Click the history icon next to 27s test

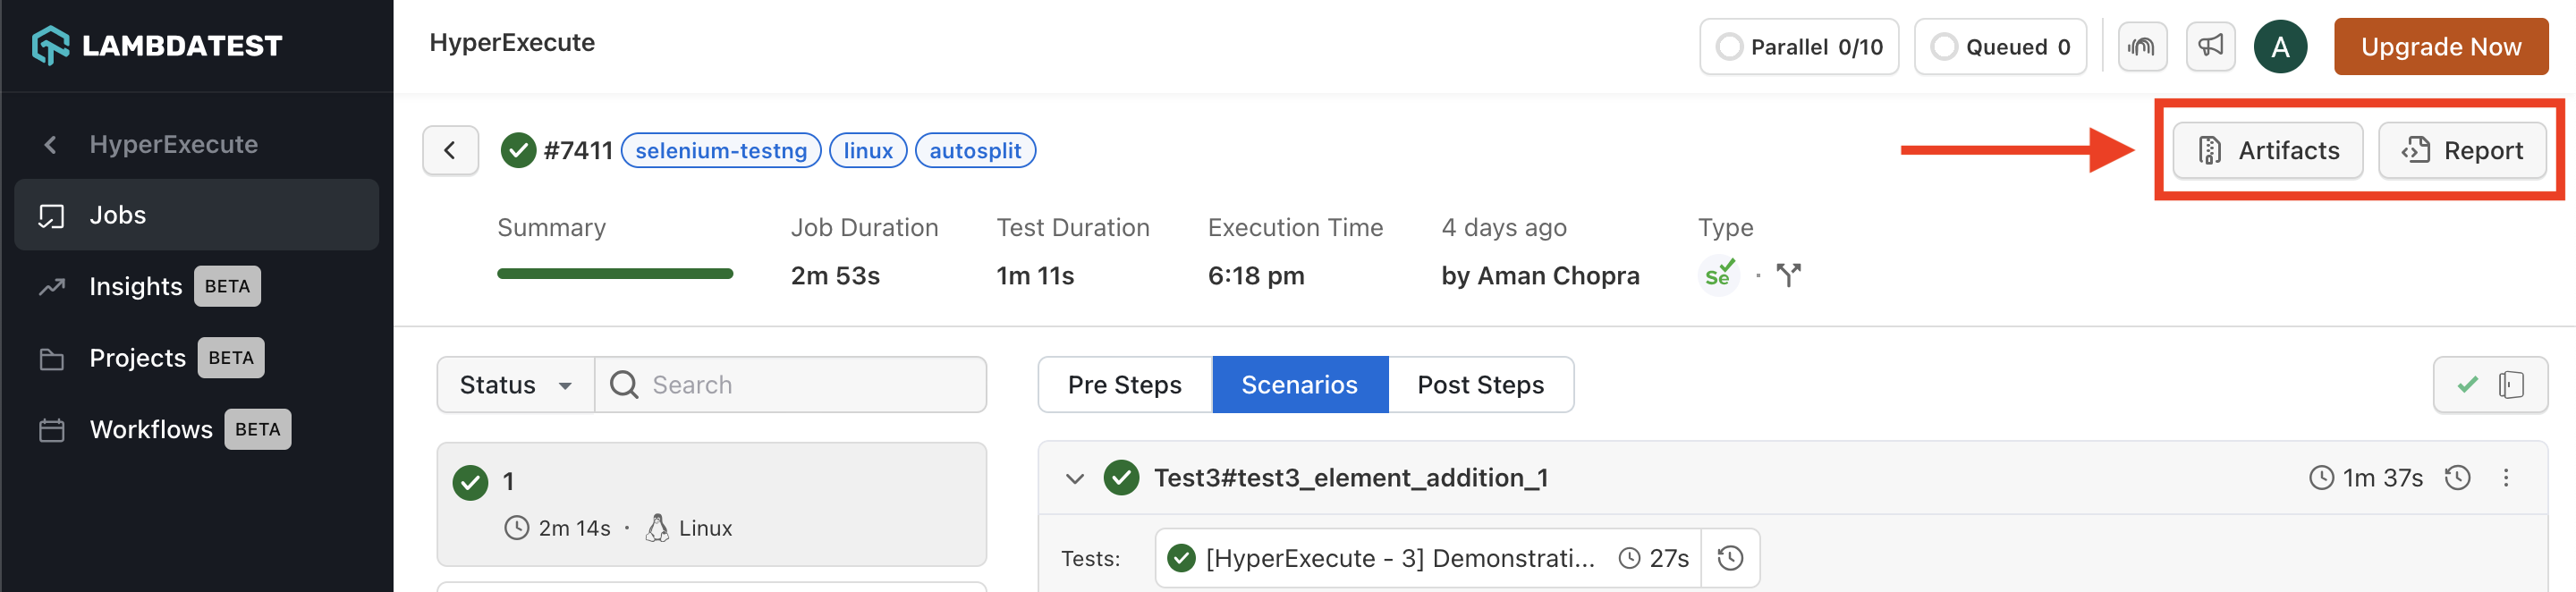point(1730,558)
